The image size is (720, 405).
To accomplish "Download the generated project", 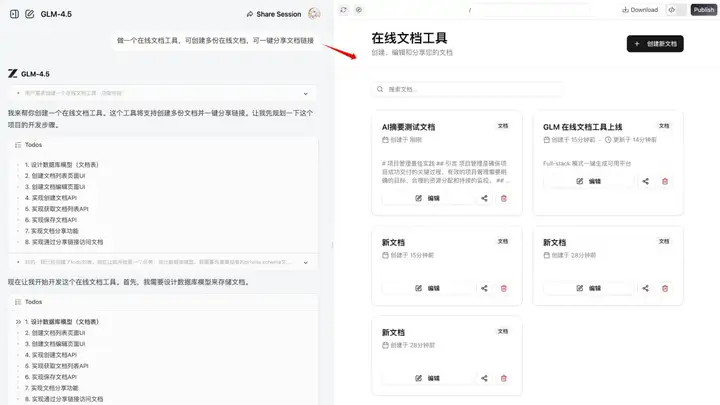I will (x=640, y=10).
